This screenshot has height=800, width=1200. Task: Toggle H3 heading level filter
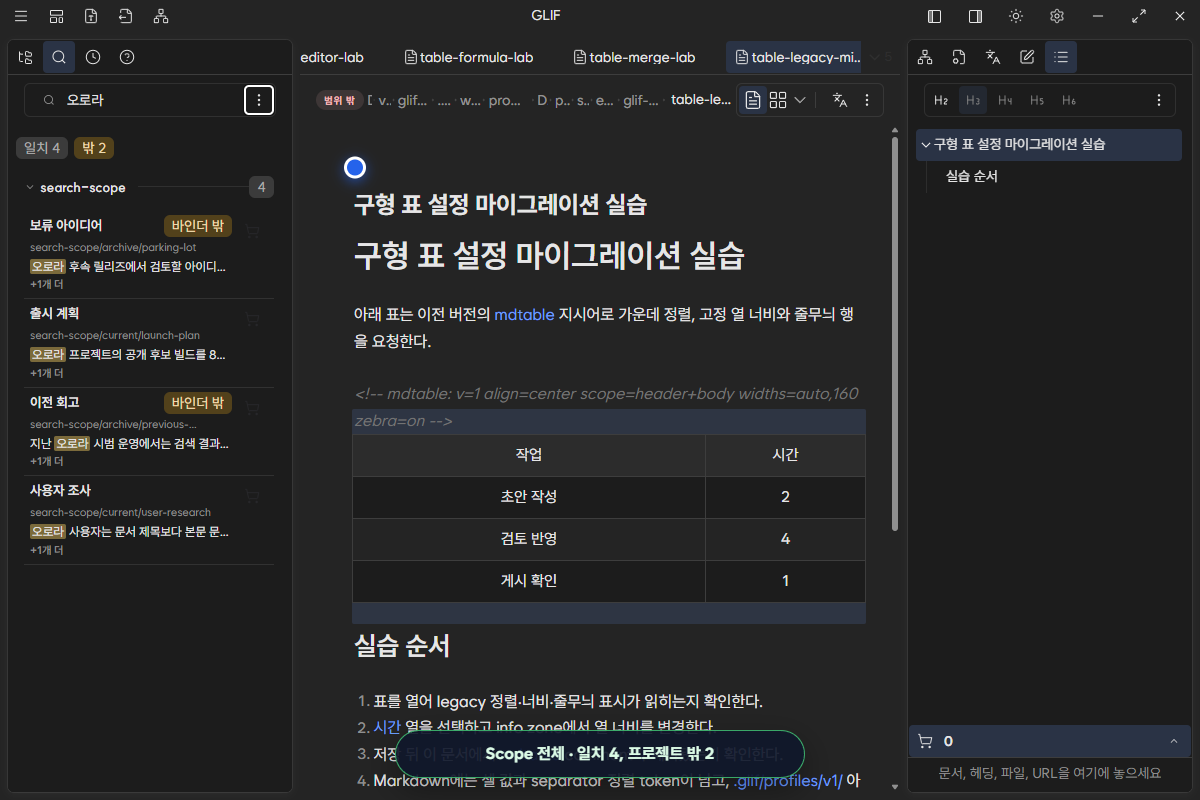tap(973, 100)
